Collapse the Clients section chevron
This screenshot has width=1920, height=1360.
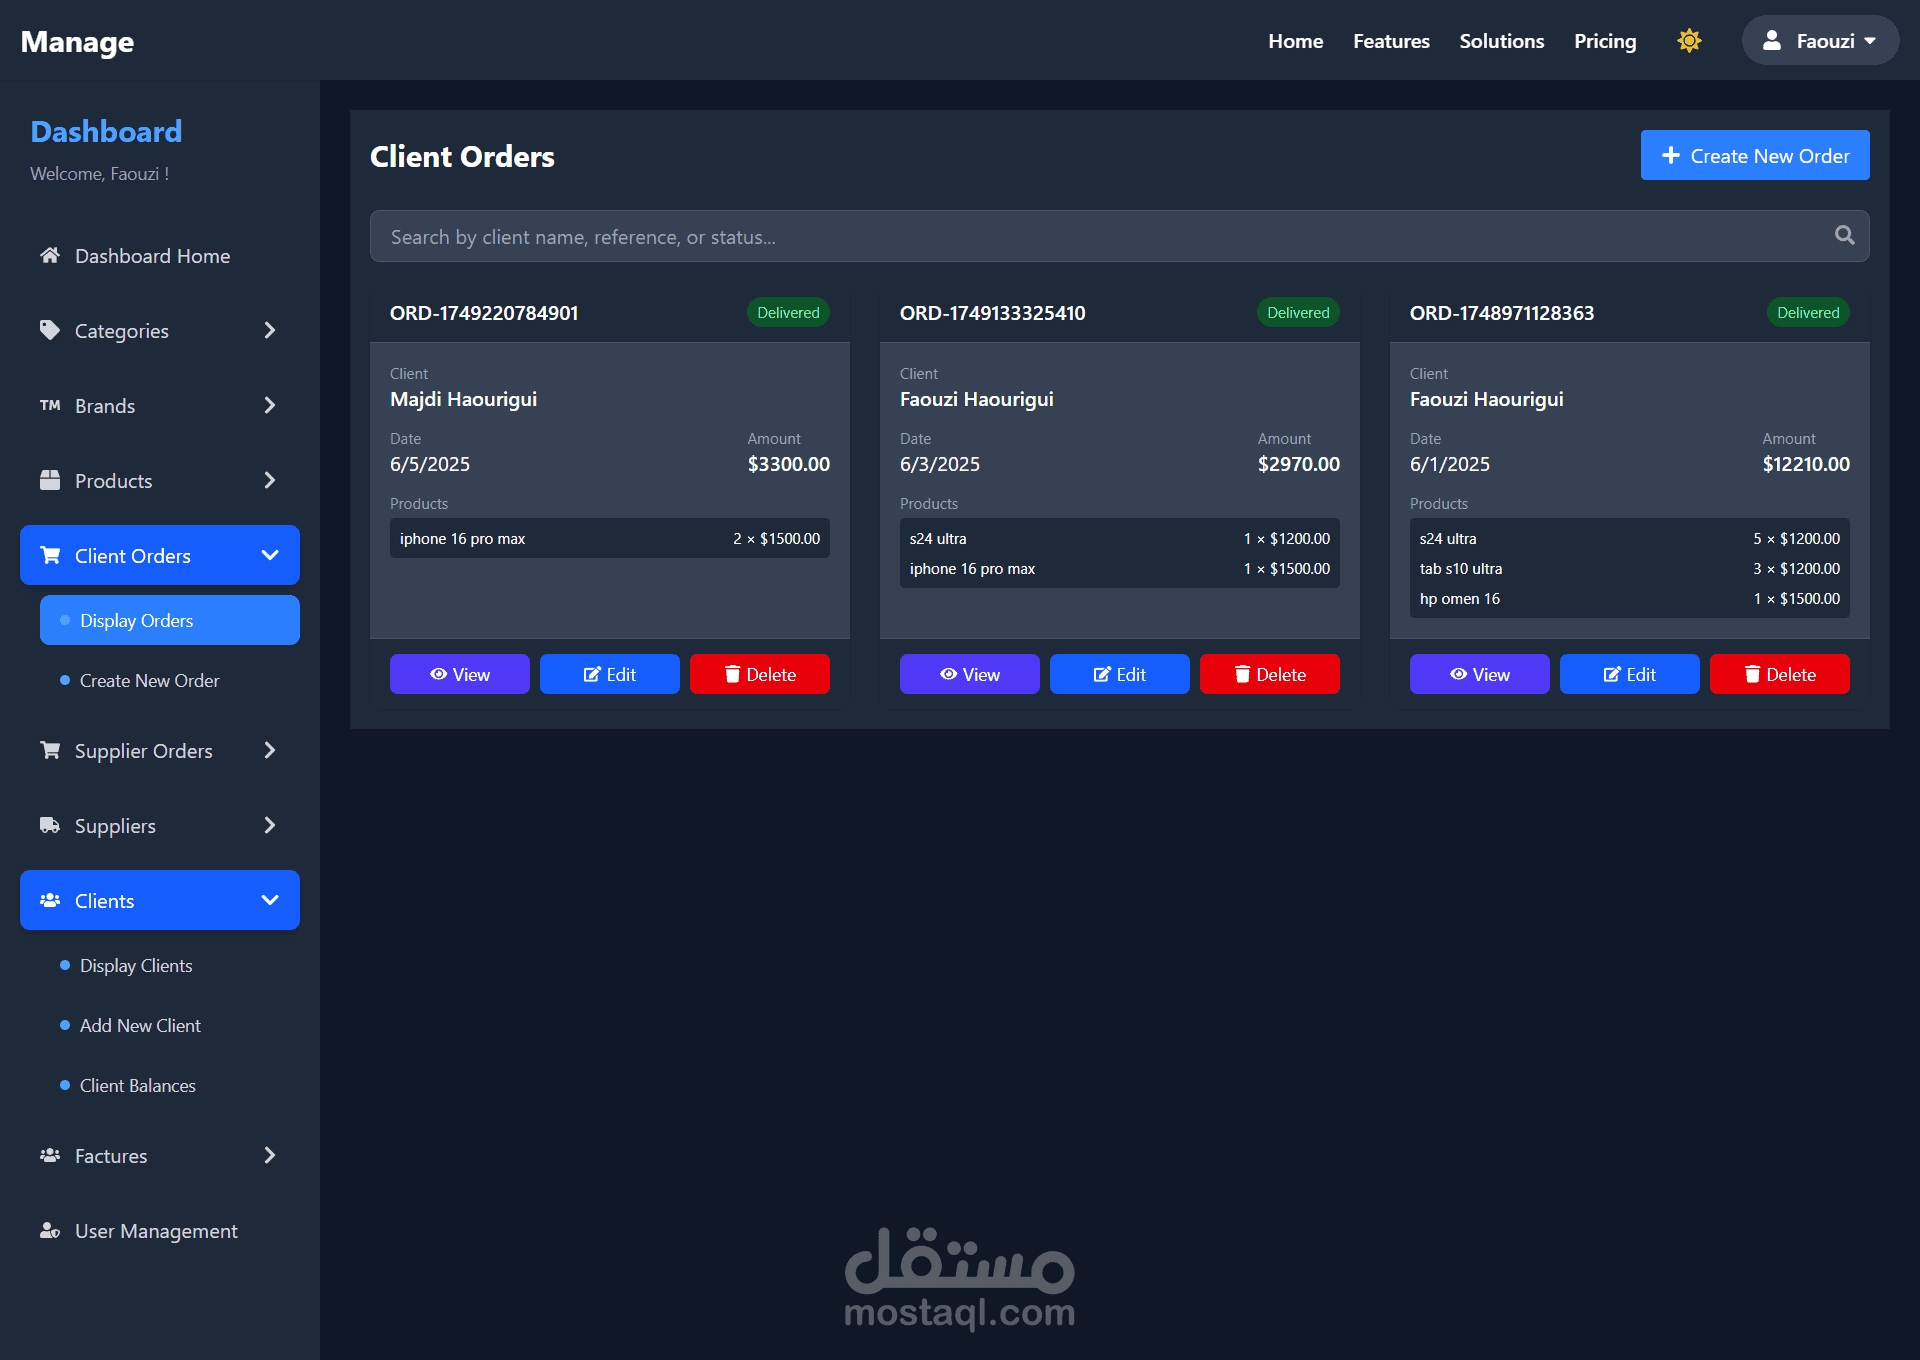(x=269, y=900)
